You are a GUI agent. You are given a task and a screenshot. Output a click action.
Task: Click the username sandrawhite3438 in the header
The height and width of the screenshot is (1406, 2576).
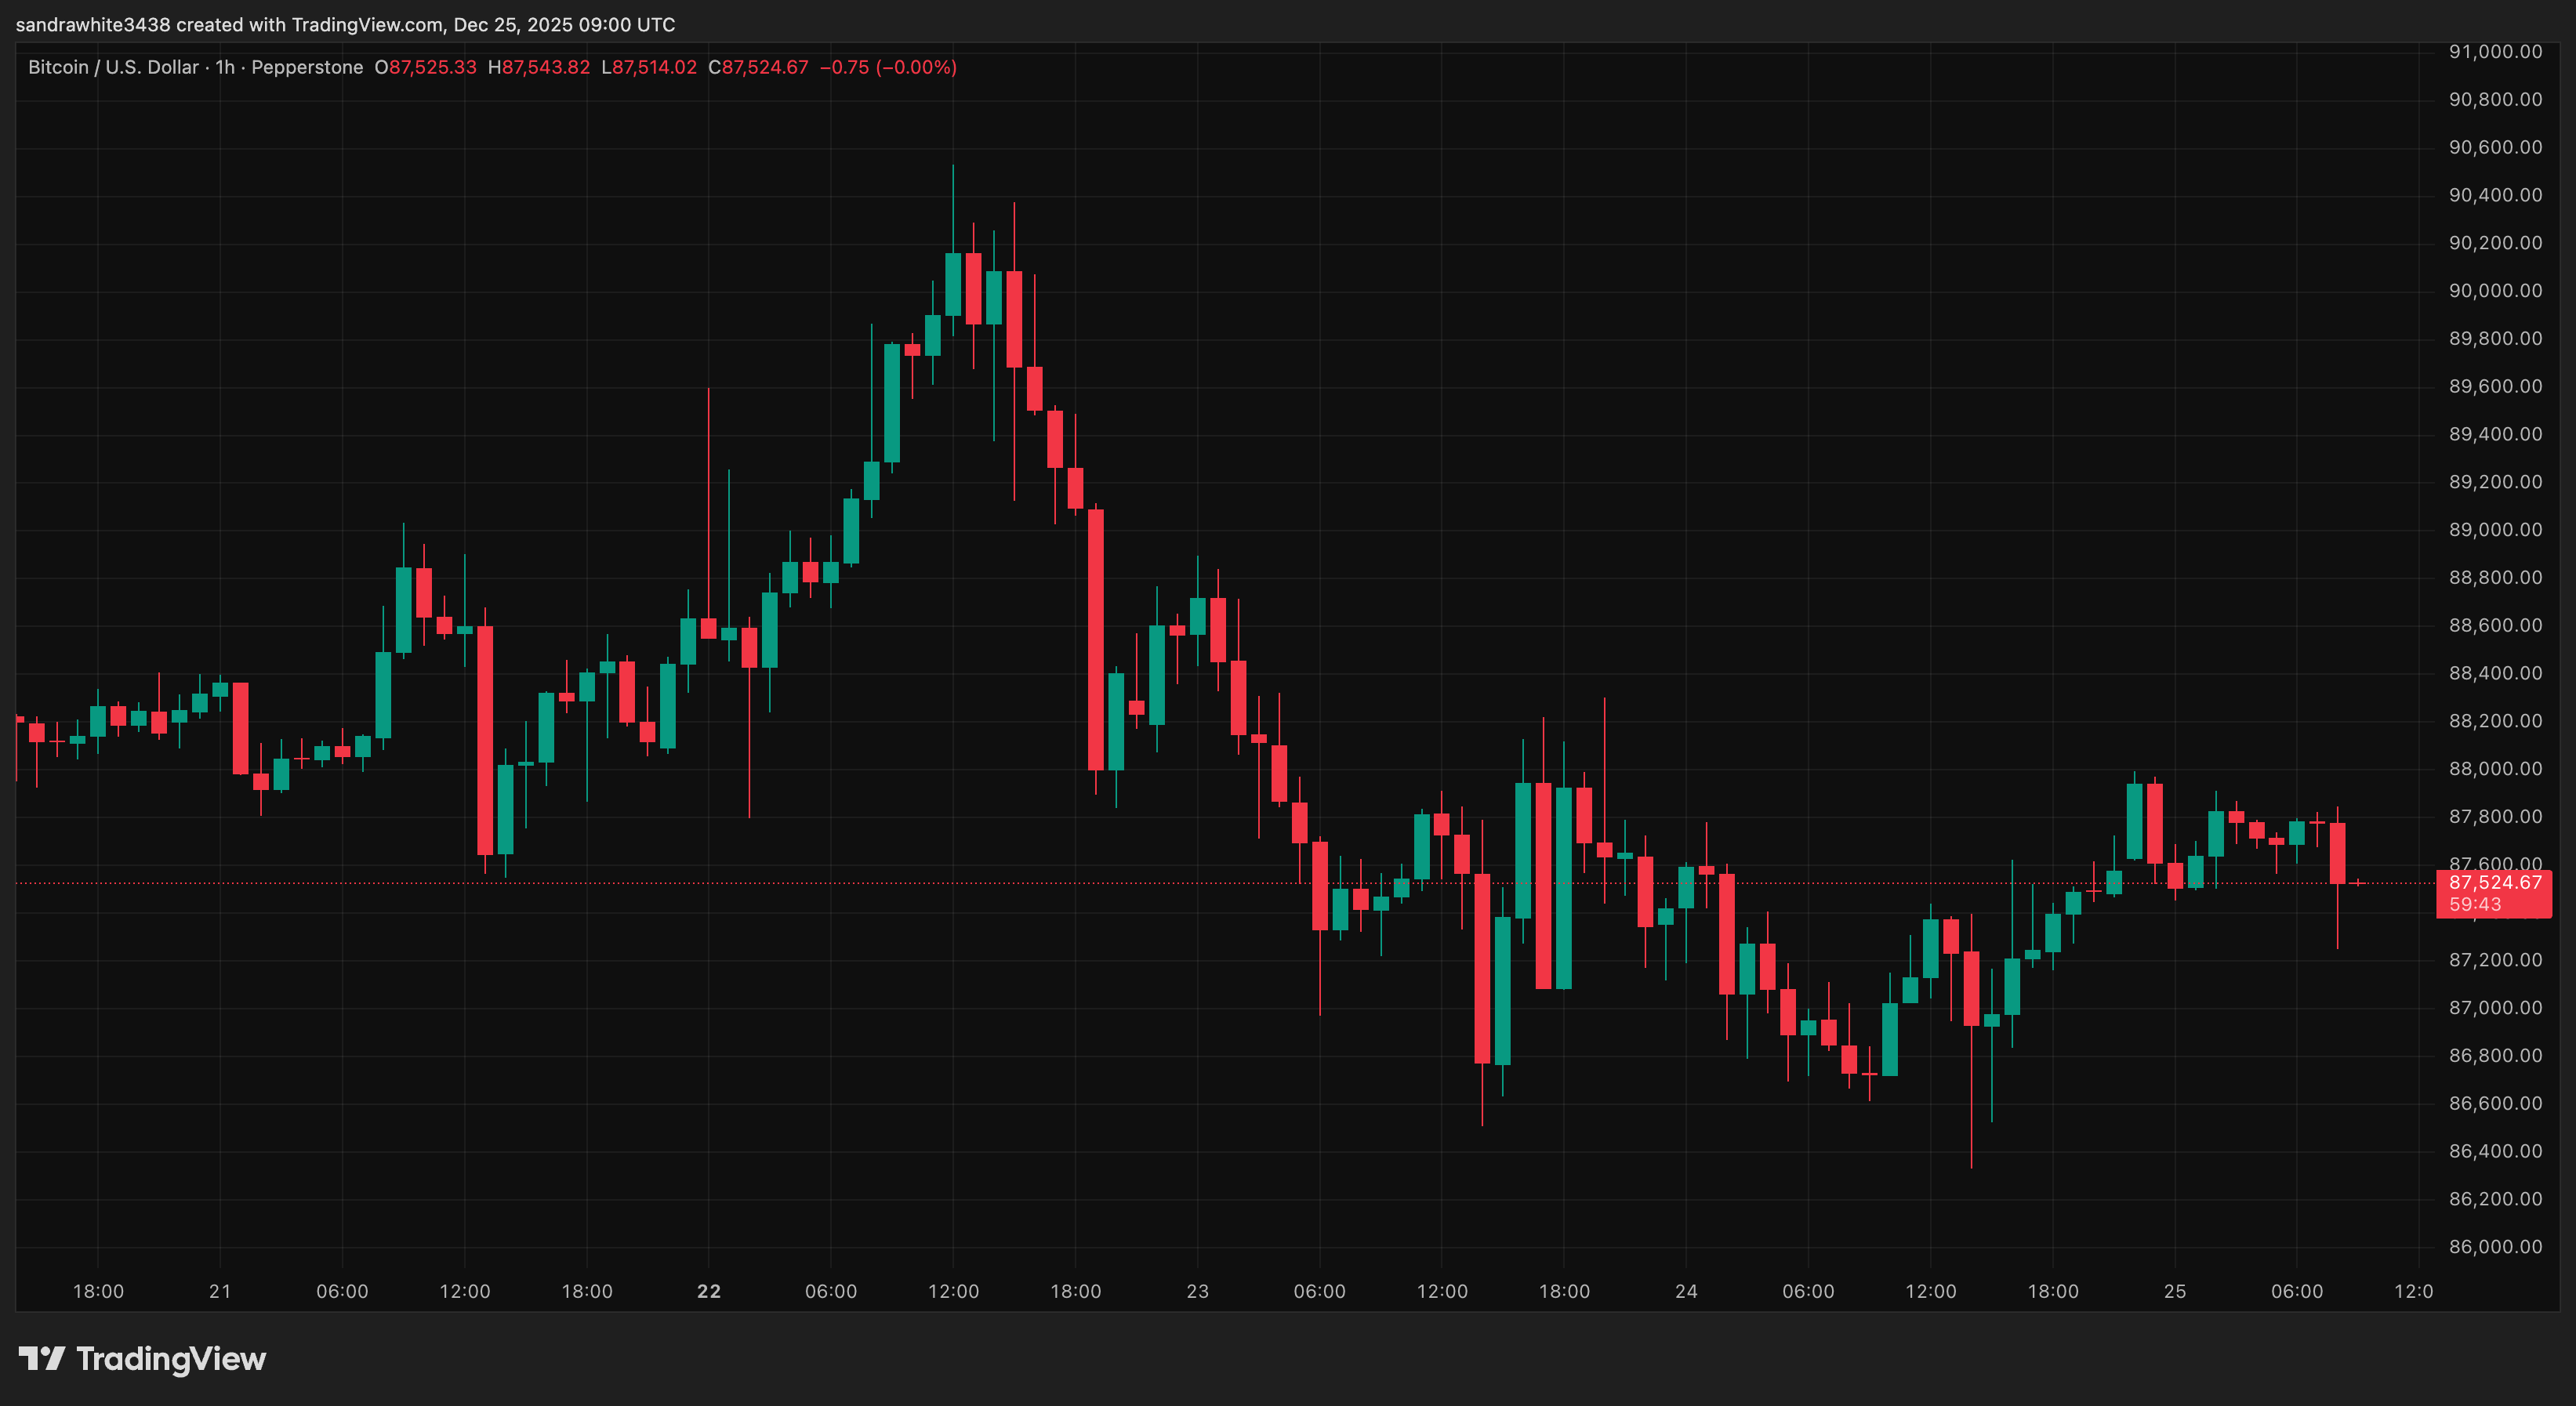pyautogui.click(x=96, y=24)
